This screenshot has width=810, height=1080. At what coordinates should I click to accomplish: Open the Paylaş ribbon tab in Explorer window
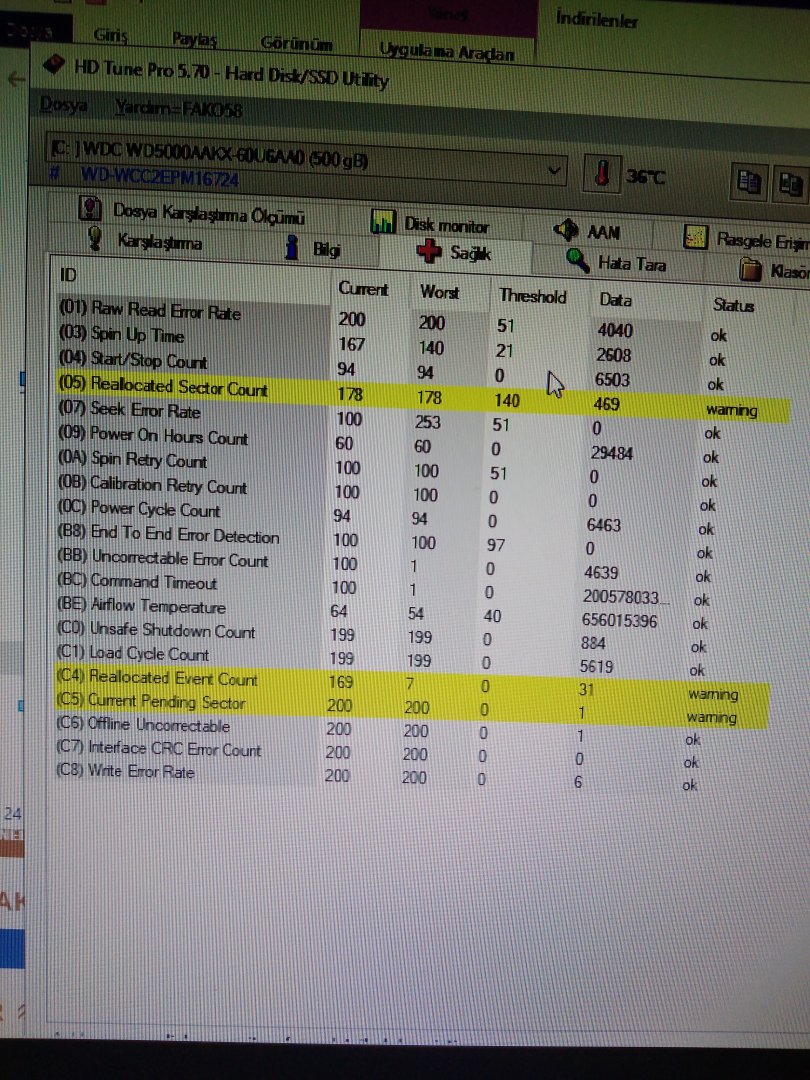pyautogui.click(x=194, y=39)
